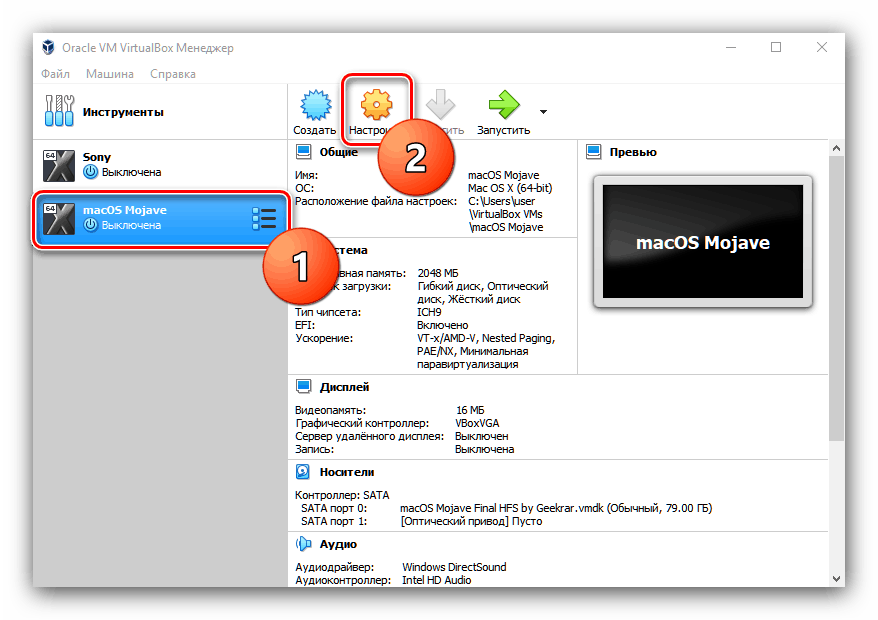This screenshot has height=620, width=878.
Task: Click the Превью section header
Action: point(633,152)
